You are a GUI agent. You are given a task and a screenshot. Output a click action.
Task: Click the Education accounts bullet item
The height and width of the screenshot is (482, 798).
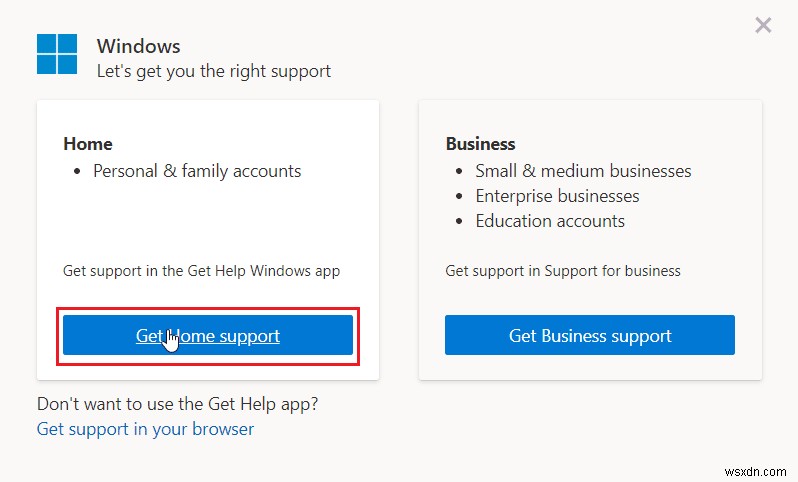(550, 221)
